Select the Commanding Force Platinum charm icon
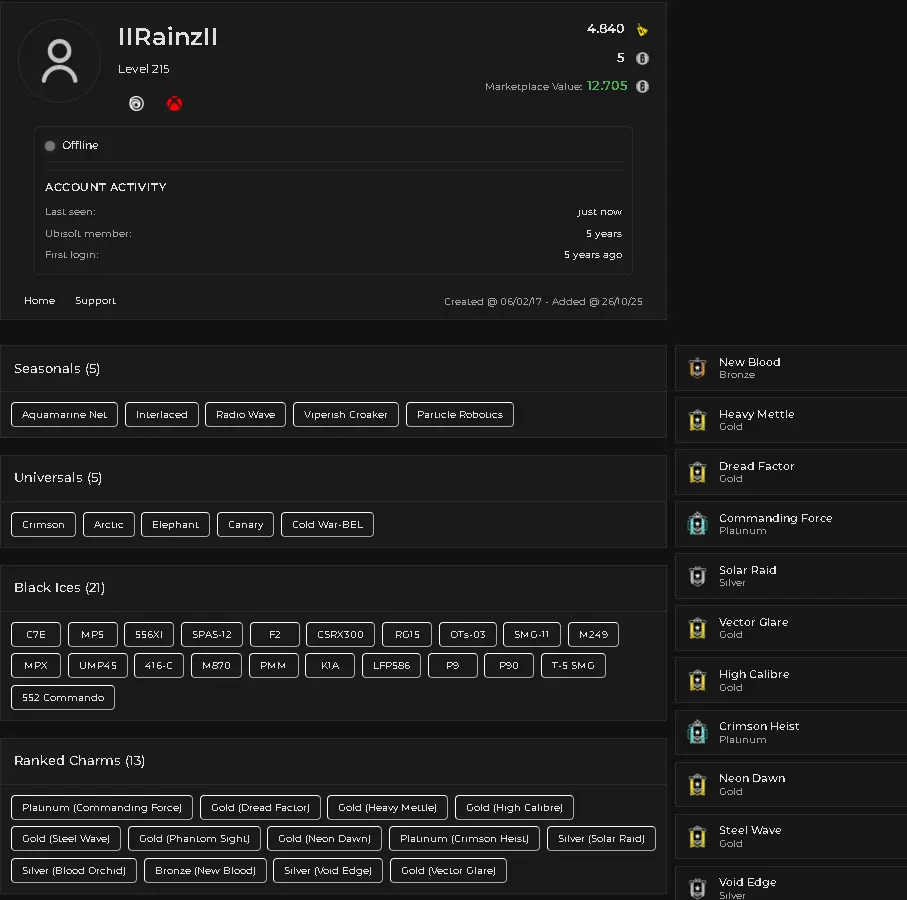The image size is (907, 900). (x=697, y=524)
